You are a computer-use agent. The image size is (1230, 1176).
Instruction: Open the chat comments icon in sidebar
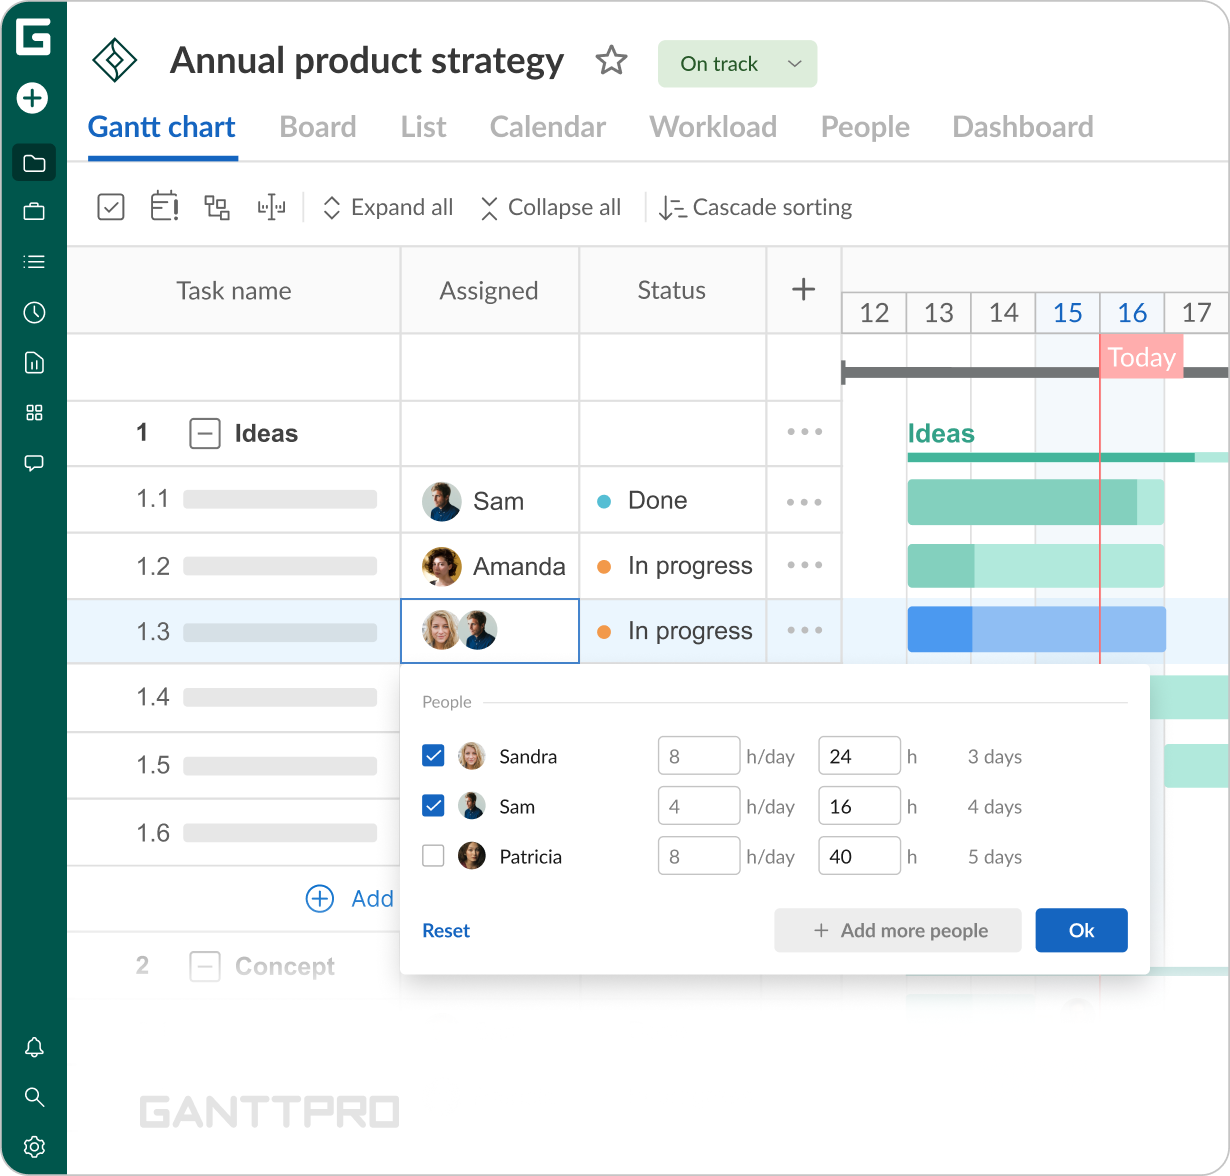[x=34, y=463]
